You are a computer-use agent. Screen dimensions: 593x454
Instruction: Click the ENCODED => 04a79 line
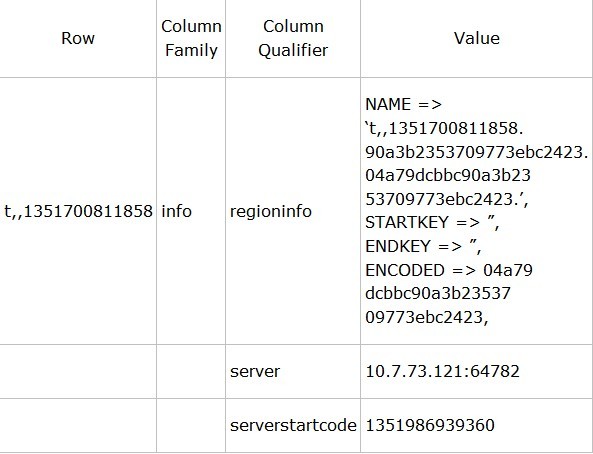pos(449,270)
